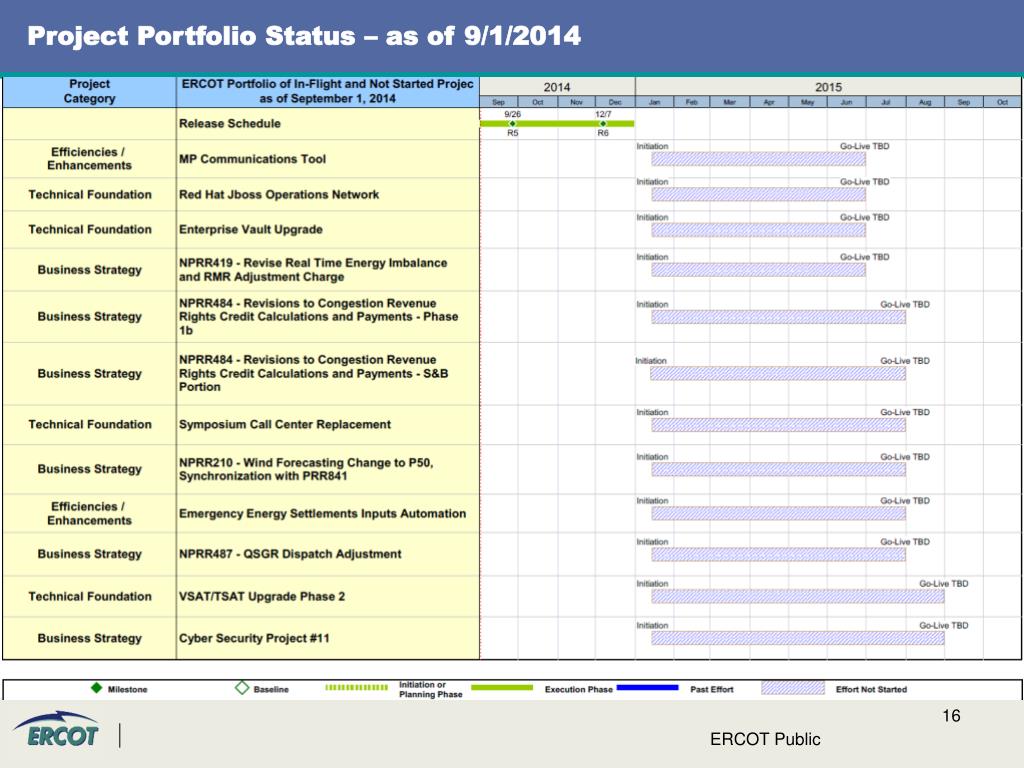Screen dimensions: 1024x768
Task: Select the Enterprise Vault Upgrade project name
Action: (251, 229)
